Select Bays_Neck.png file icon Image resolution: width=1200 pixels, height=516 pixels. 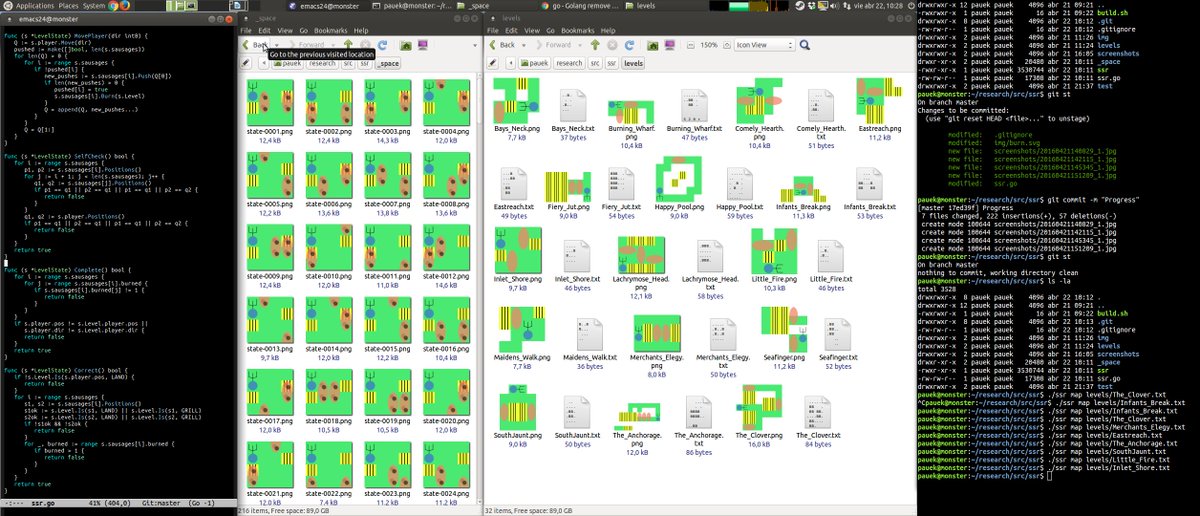point(516,101)
